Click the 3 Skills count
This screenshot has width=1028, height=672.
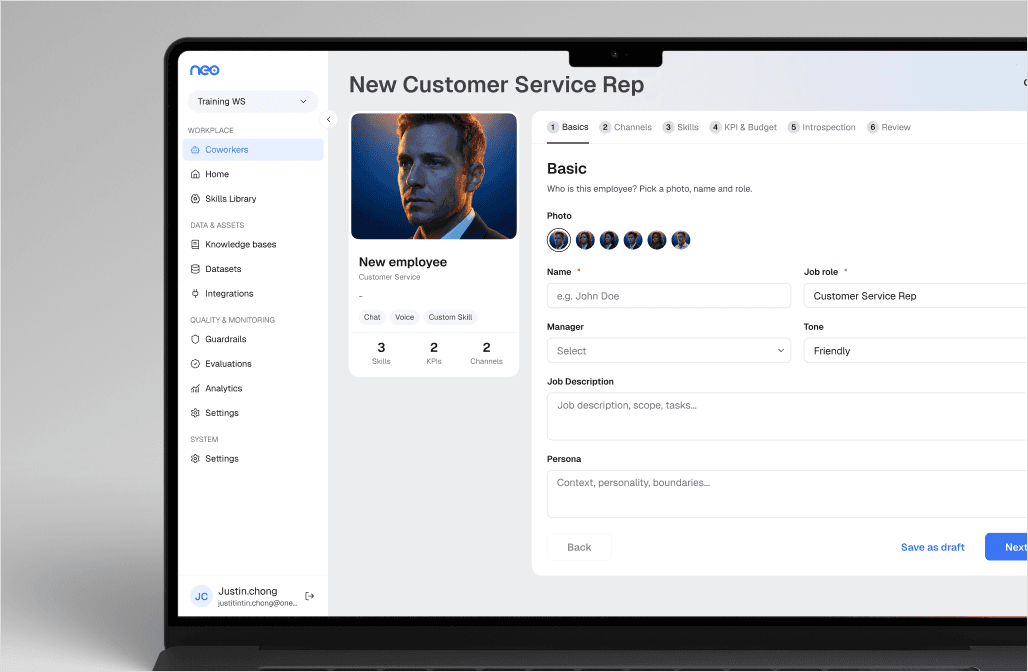tap(381, 353)
